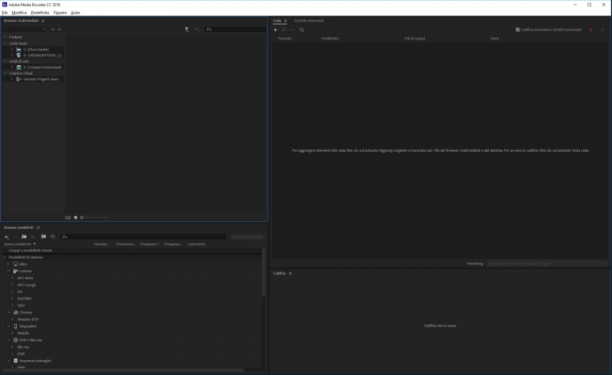Click the view-files-by-type eye icon

pyautogui.click(x=197, y=29)
